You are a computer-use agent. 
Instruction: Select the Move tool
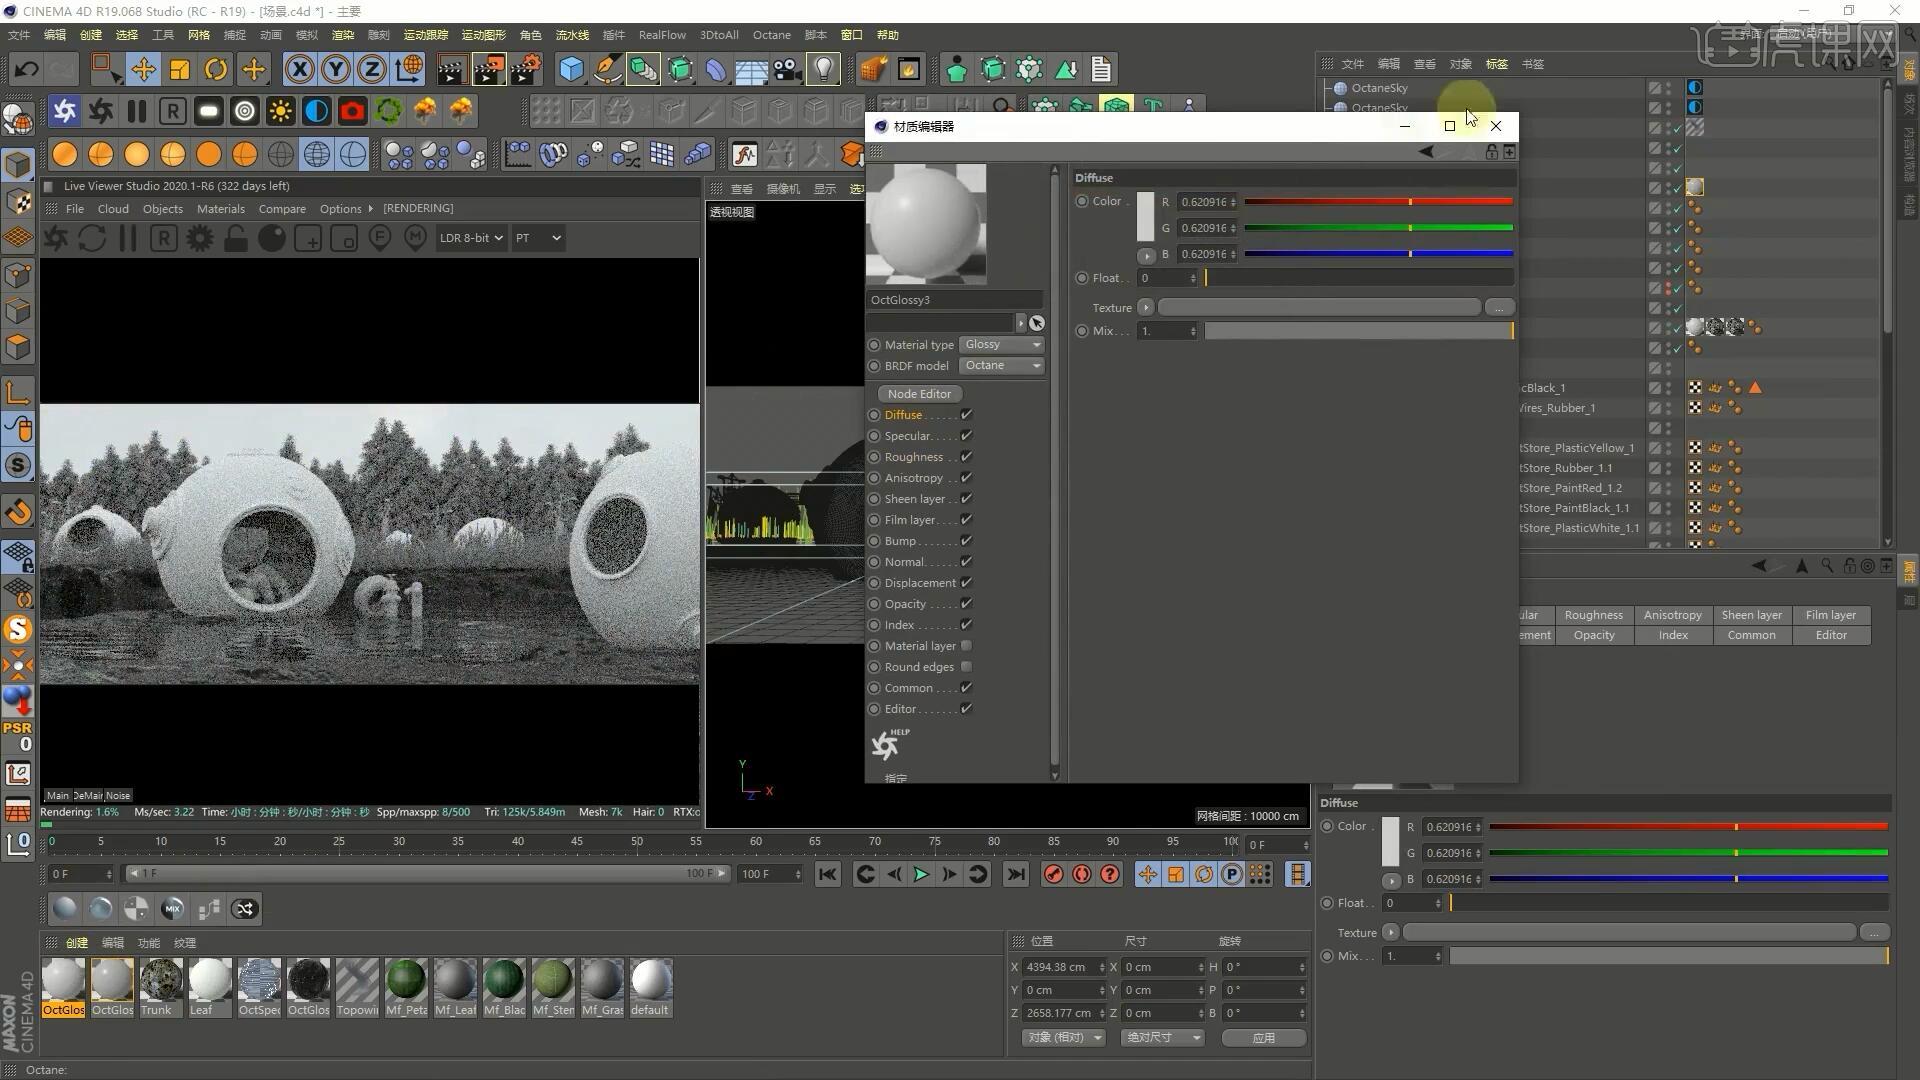[x=143, y=69]
